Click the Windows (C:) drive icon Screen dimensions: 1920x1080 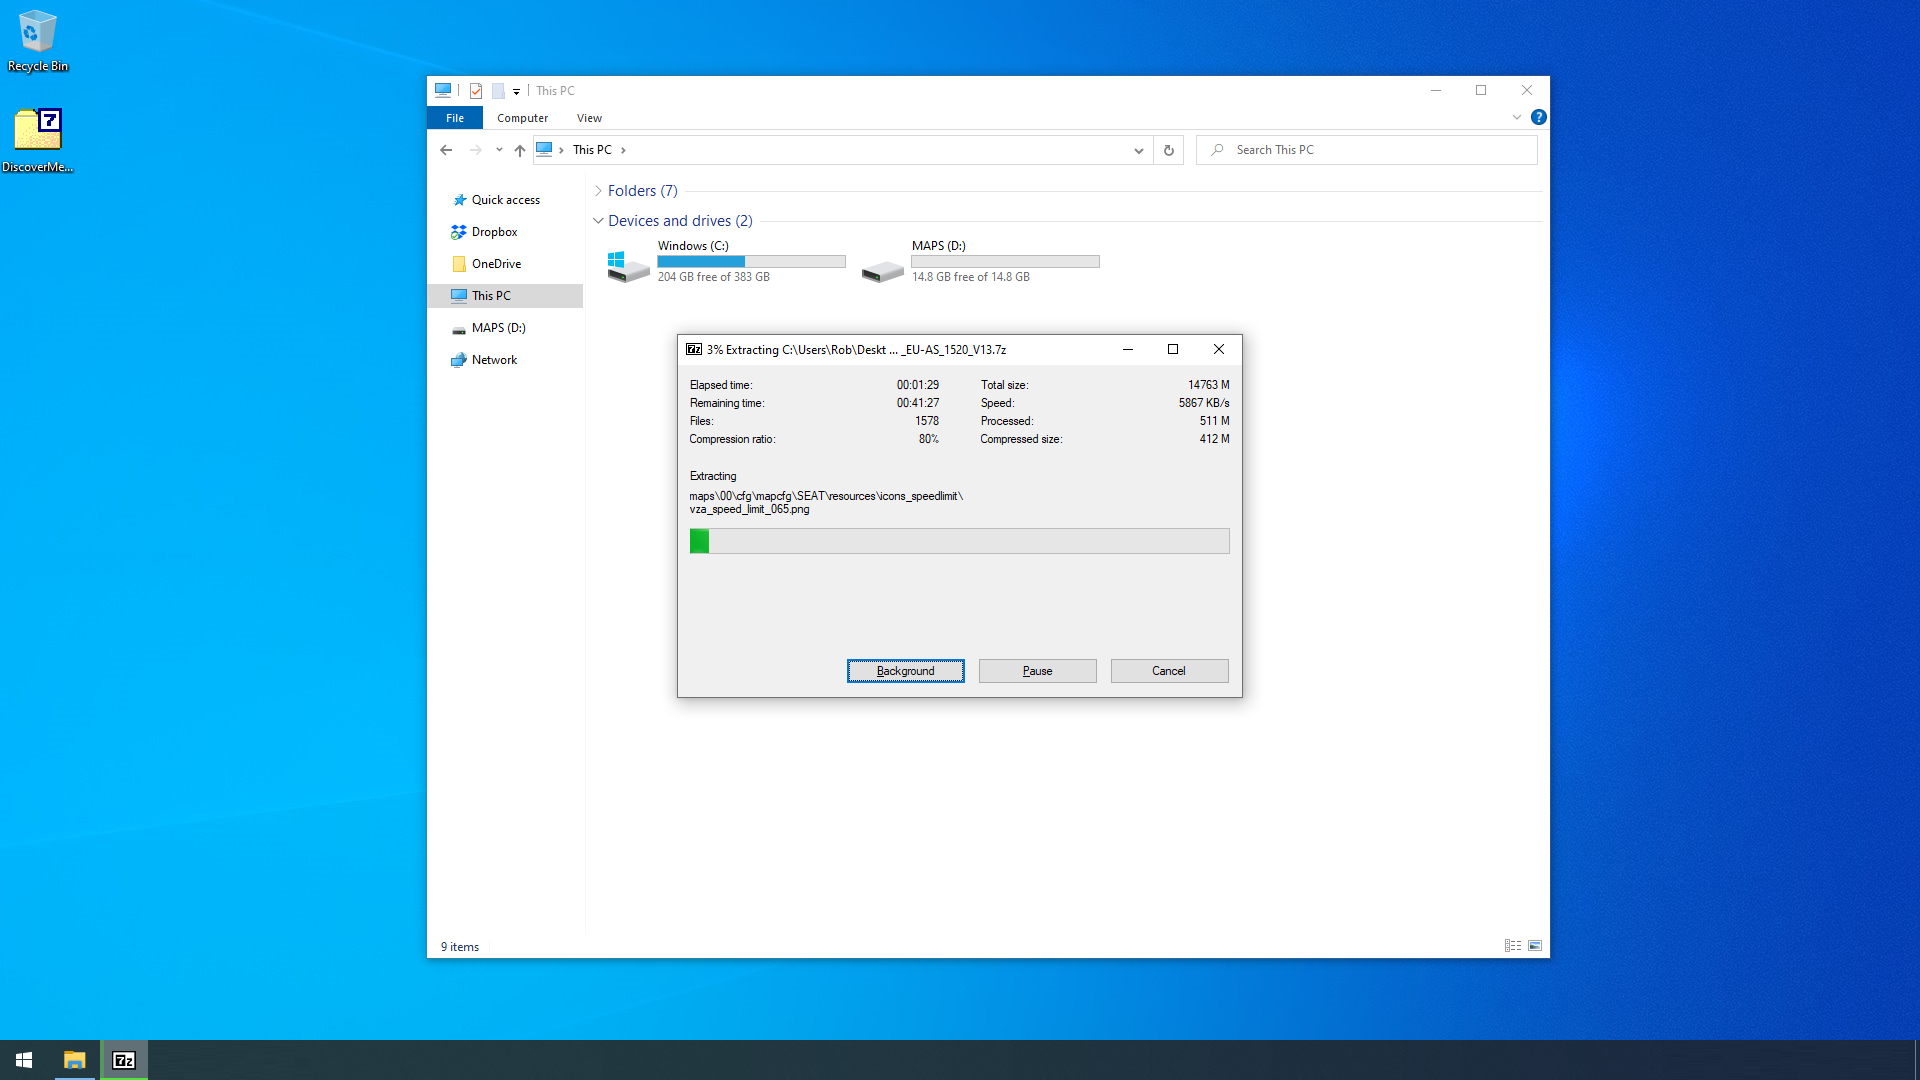[628, 265]
